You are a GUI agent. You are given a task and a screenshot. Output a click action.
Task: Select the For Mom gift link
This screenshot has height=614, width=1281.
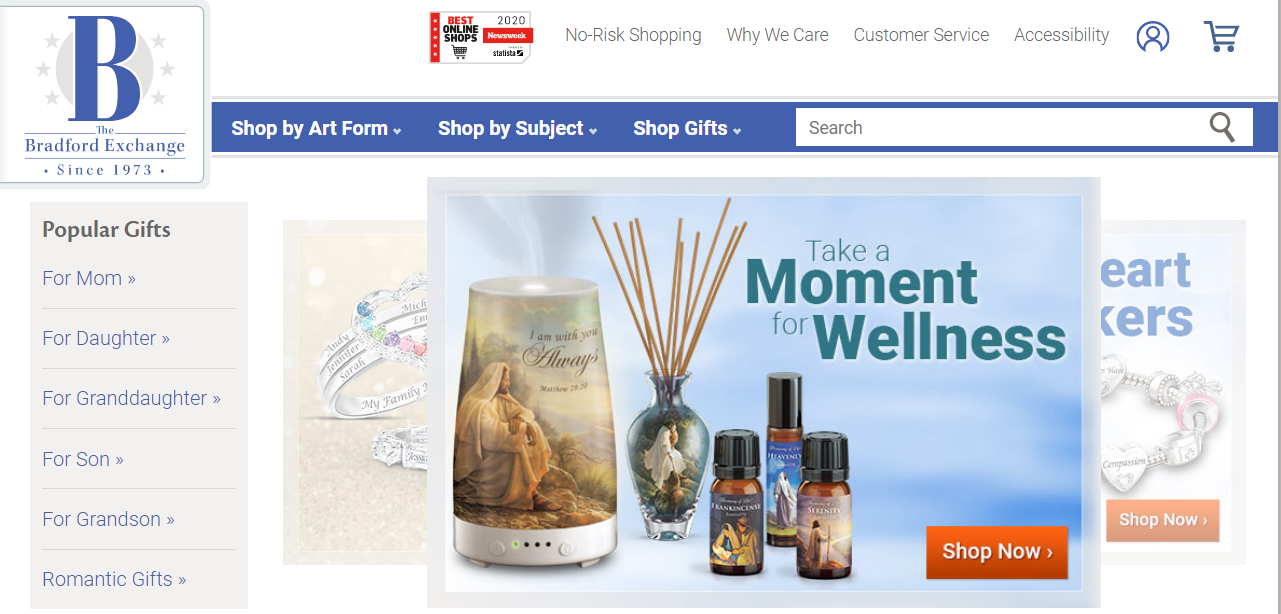pos(89,278)
